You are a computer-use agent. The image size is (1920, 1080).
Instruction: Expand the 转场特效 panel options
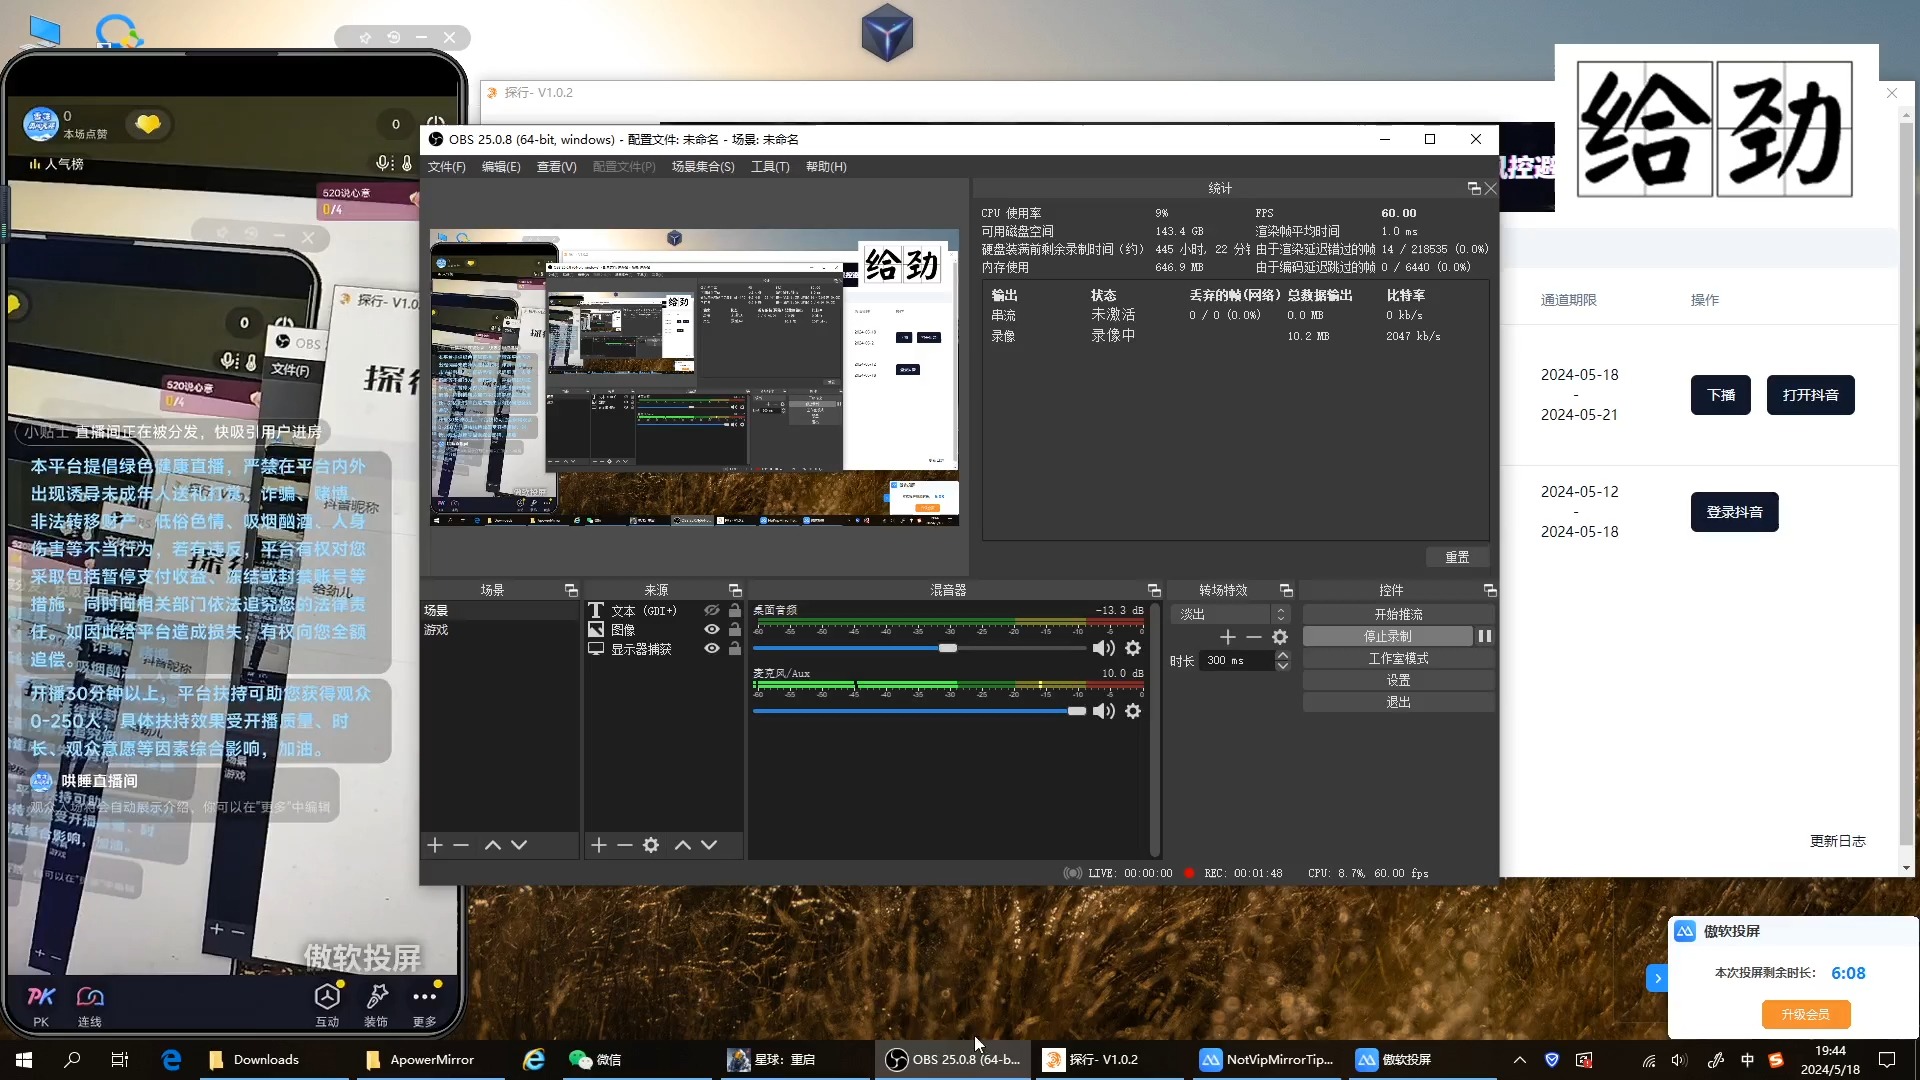pos(1286,589)
